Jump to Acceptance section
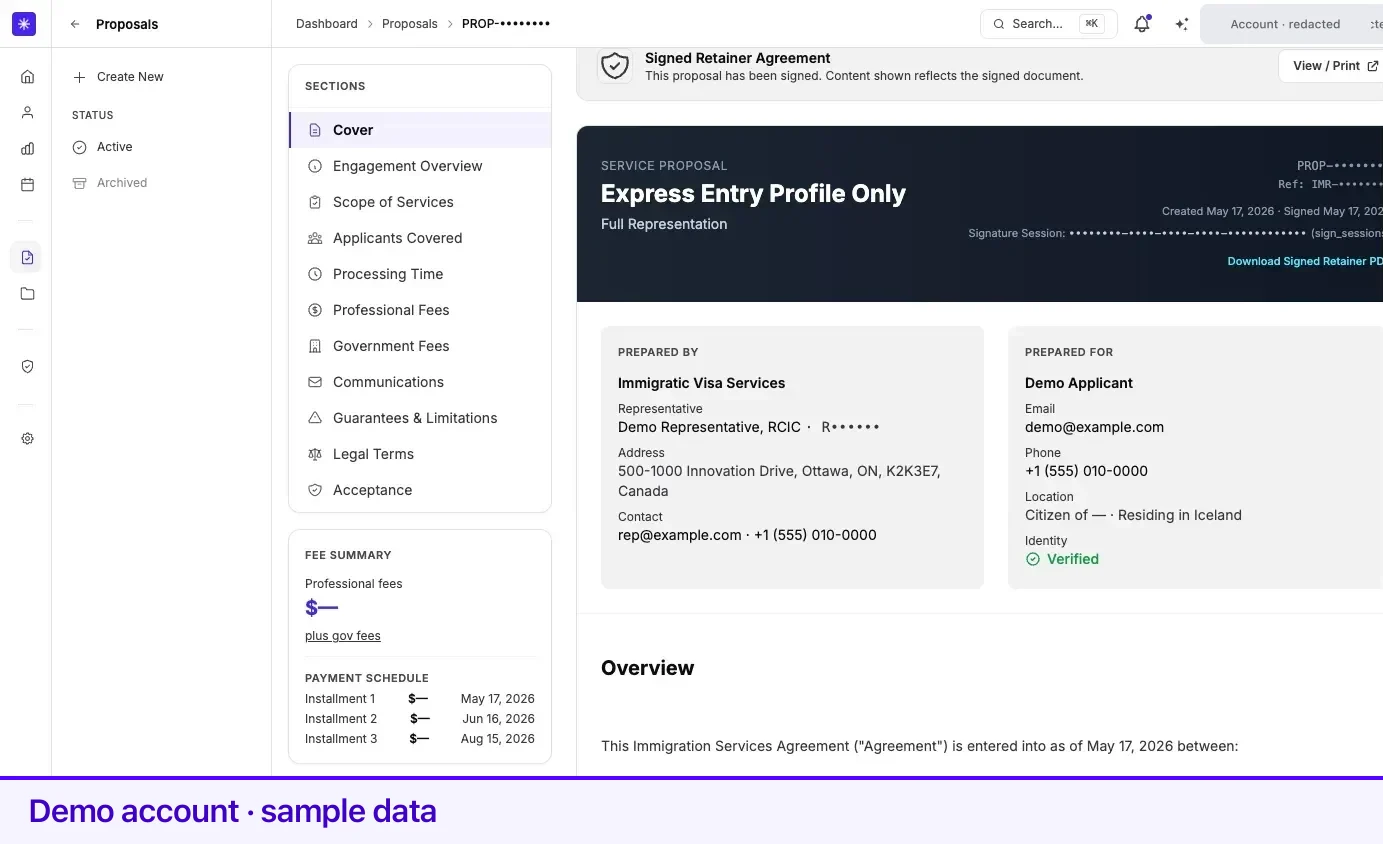The image size is (1383, 844). [x=420, y=490]
